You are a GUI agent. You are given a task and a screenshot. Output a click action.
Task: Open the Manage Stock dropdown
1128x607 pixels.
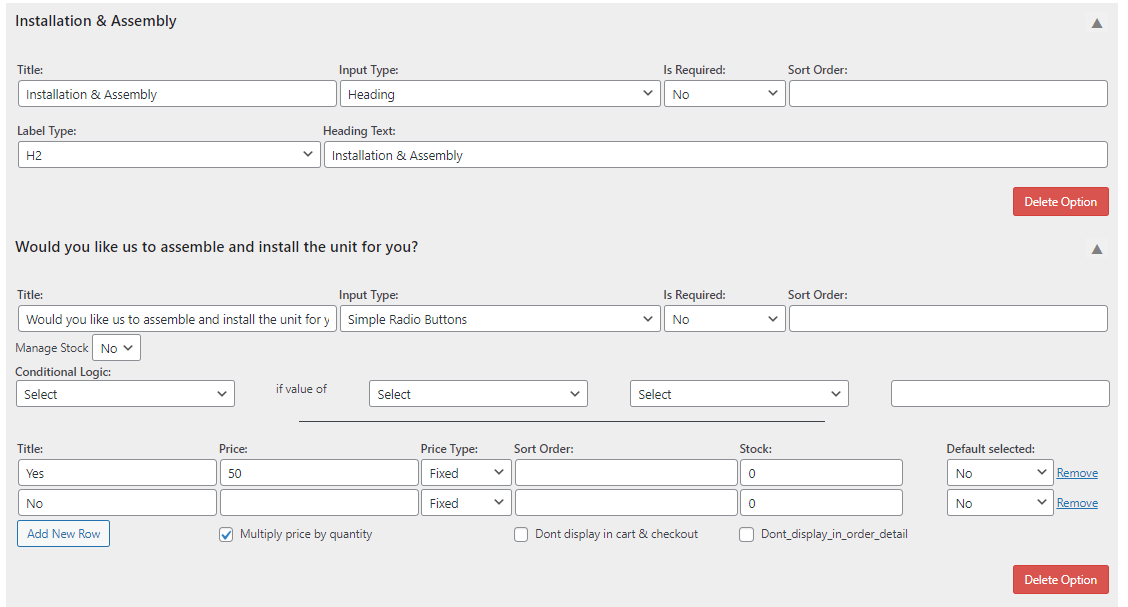pyautogui.click(x=117, y=348)
